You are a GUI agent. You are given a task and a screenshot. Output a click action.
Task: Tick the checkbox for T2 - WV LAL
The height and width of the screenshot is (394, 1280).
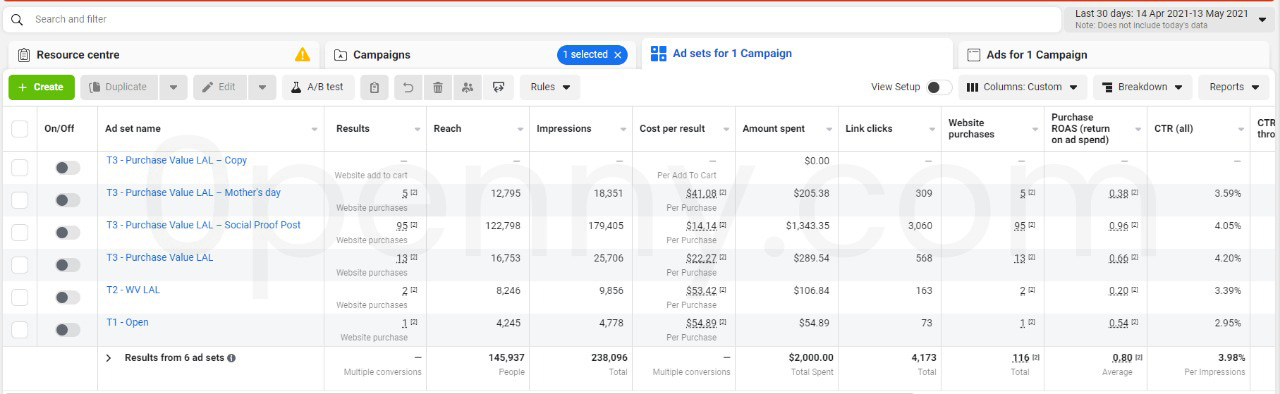coord(20,297)
